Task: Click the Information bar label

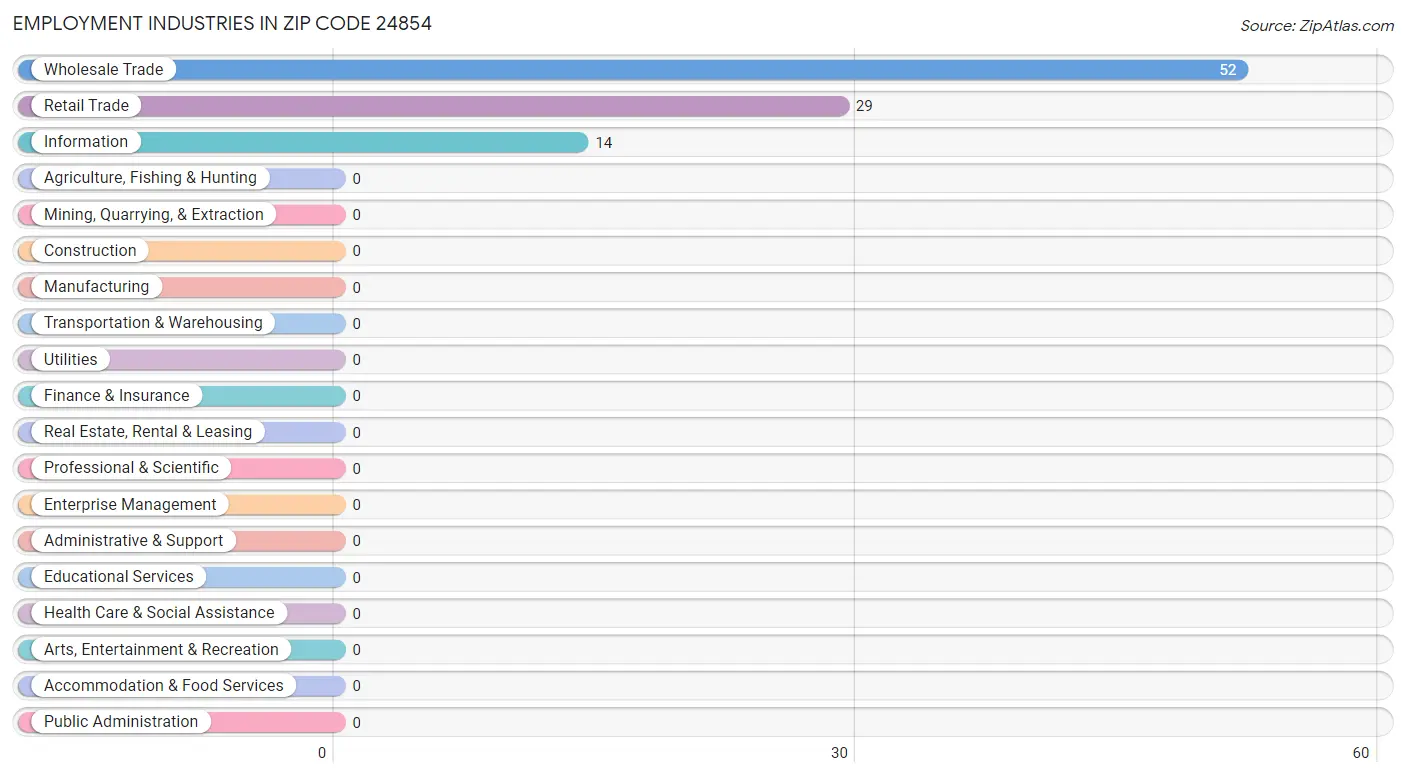Action: click(x=86, y=142)
